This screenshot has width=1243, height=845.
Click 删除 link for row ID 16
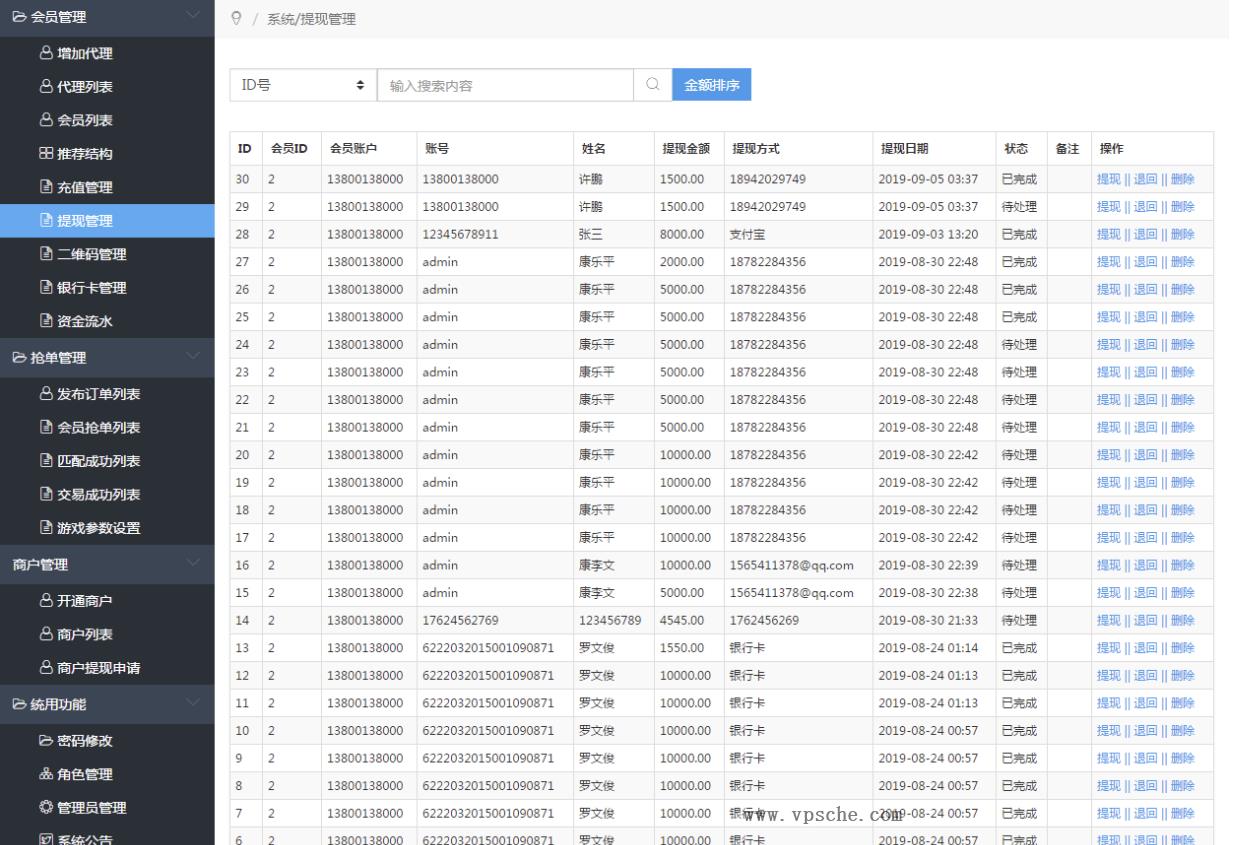[1182, 565]
